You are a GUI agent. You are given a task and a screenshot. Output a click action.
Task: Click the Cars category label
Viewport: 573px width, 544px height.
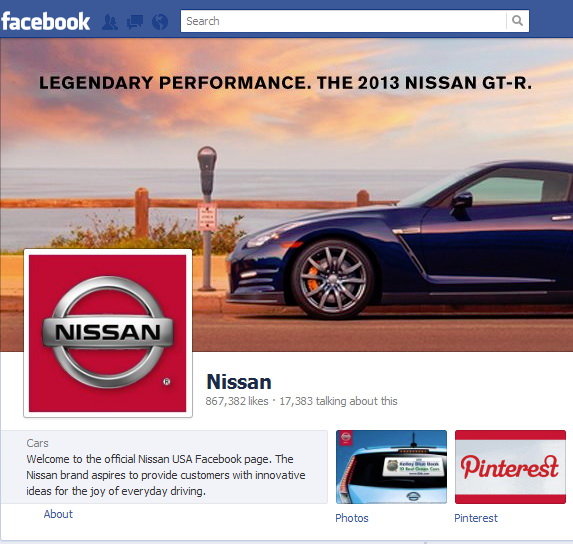(37, 443)
